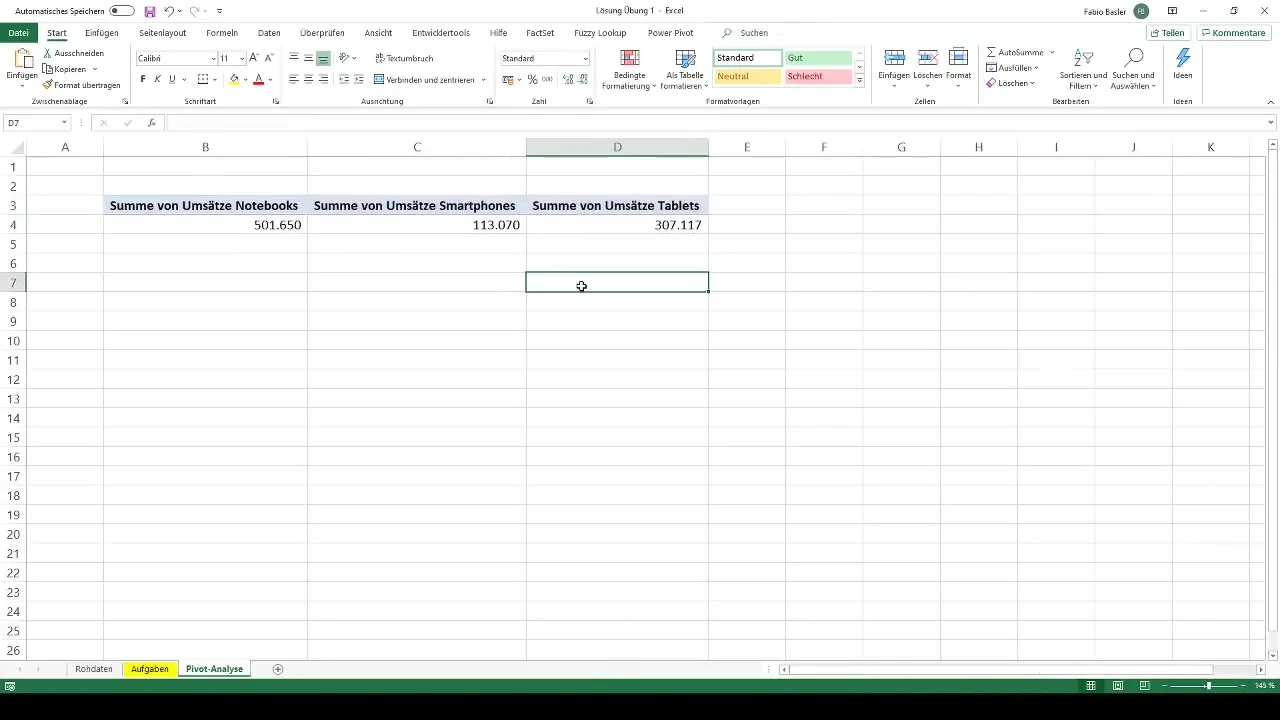The image size is (1280, 720).
Task: Apply the Gut green cell style
Action: point(818,58)
